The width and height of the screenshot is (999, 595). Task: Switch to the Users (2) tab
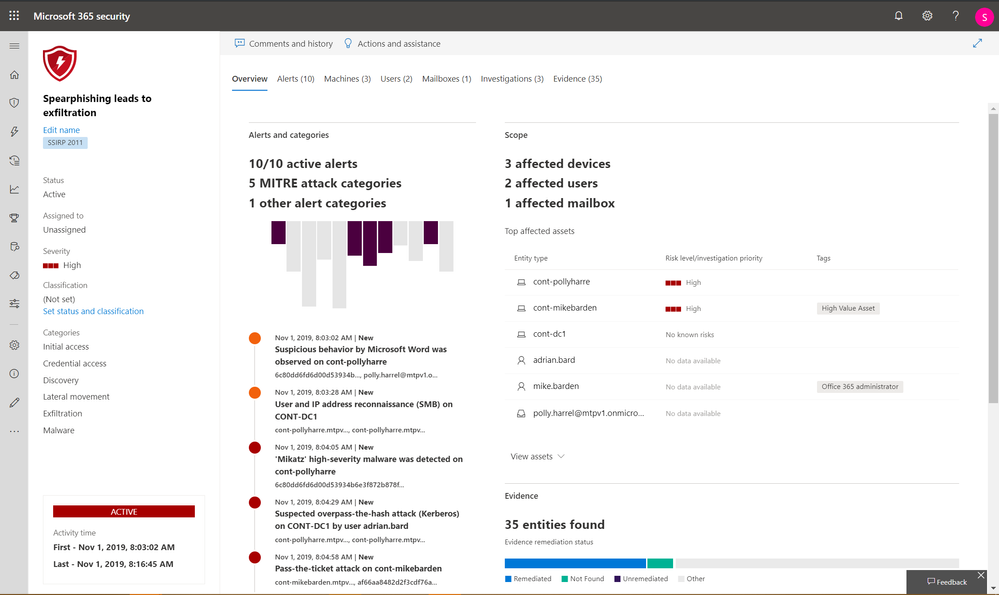click(396, 79)
